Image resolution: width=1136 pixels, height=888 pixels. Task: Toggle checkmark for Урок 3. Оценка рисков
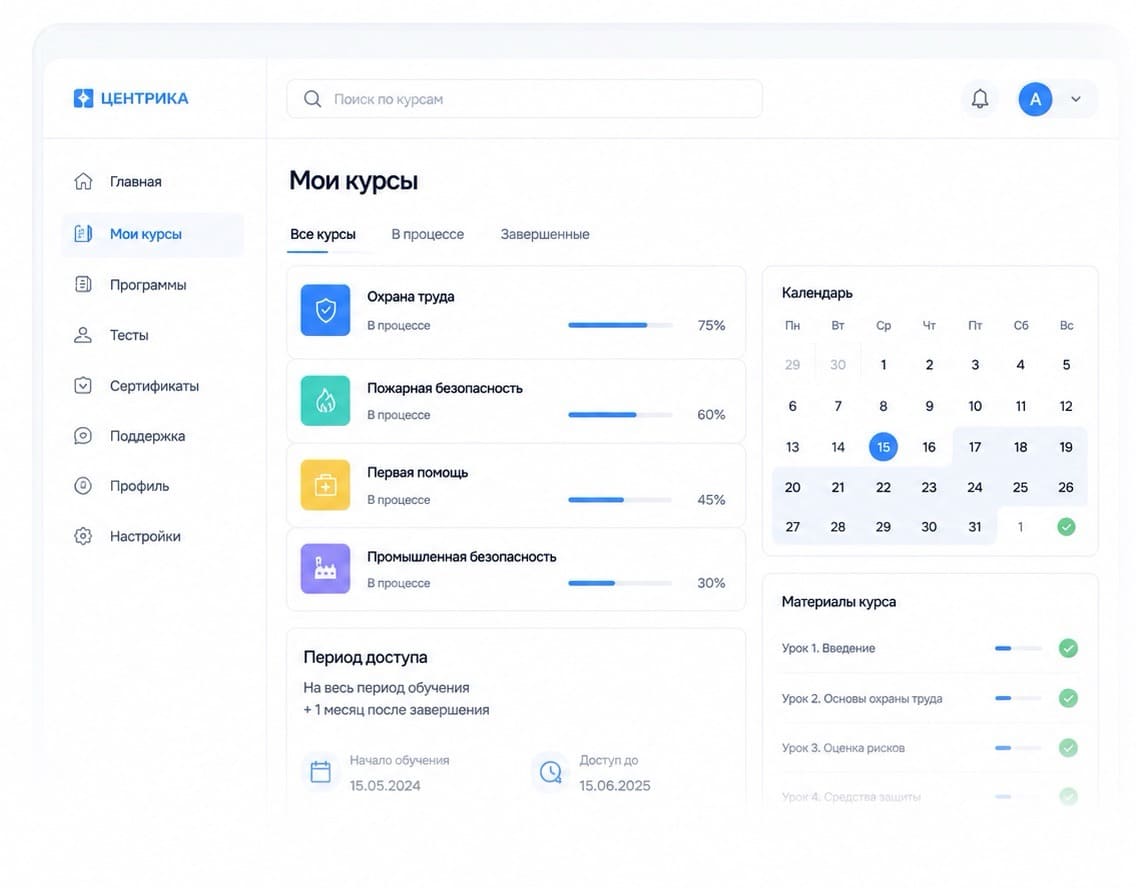(x=1068, y=747)
